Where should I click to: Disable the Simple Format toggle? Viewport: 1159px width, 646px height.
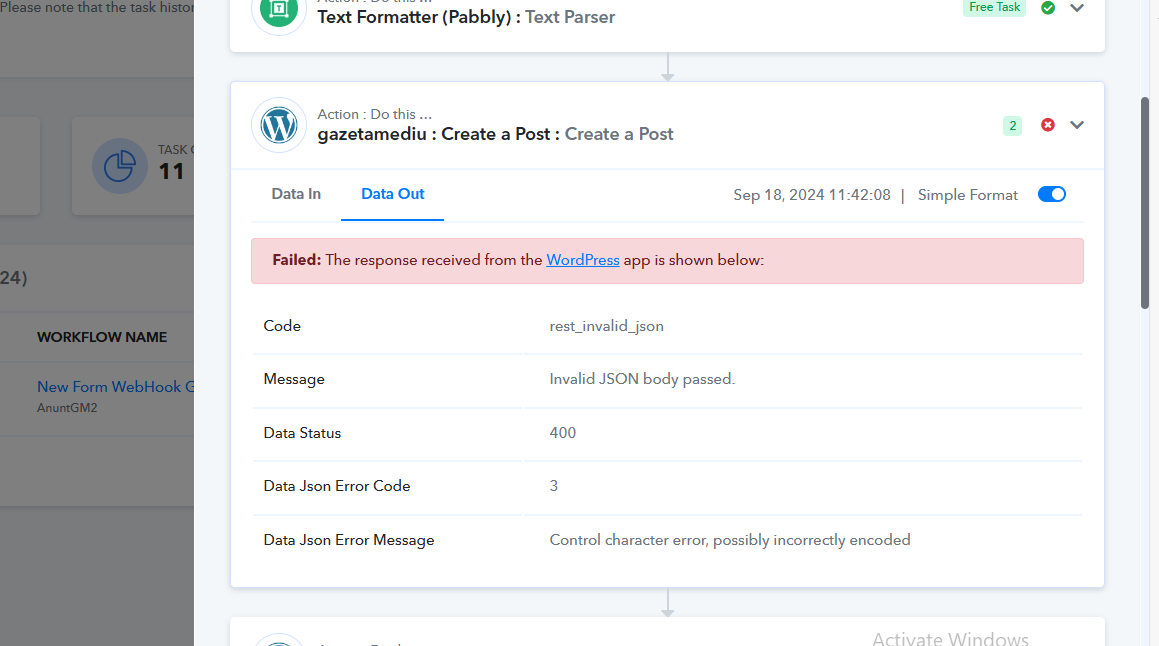[1051, 194]
